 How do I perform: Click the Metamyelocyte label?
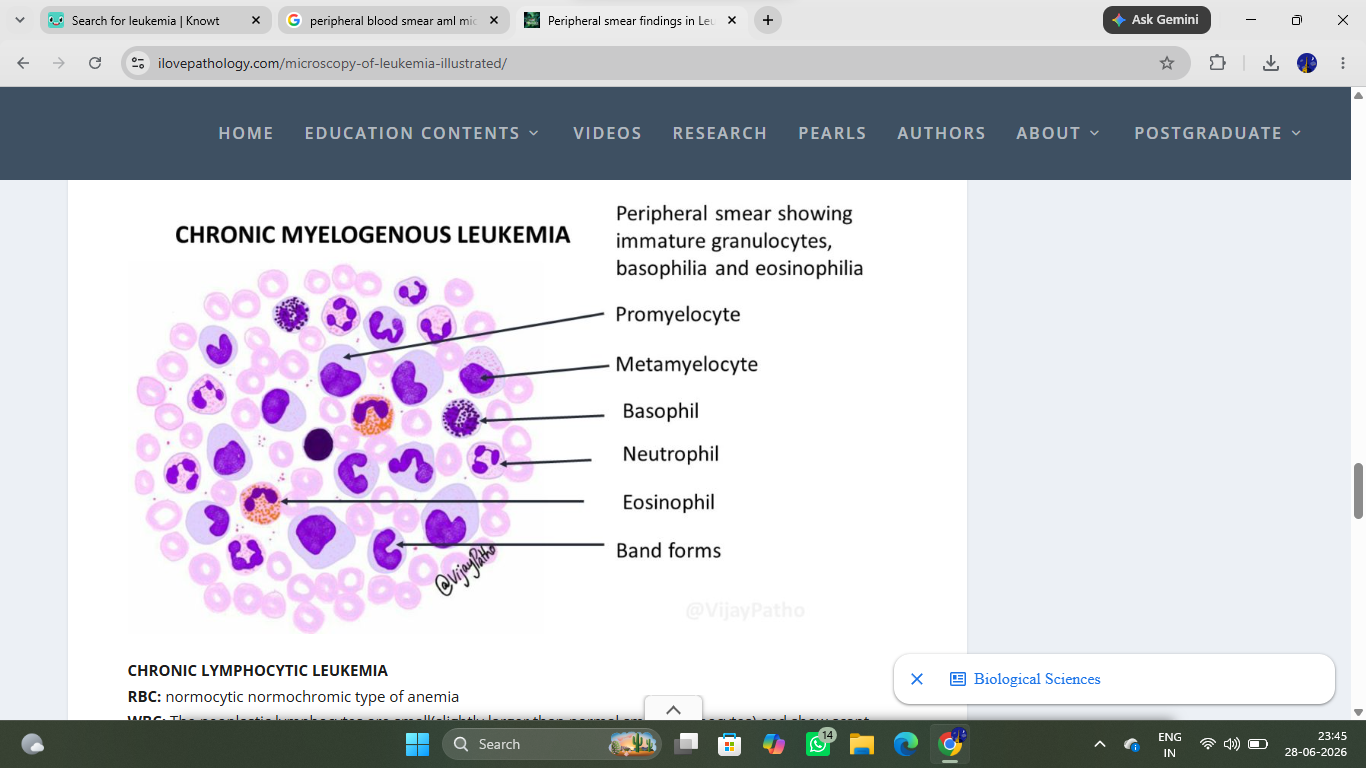(x=687, y=364)
